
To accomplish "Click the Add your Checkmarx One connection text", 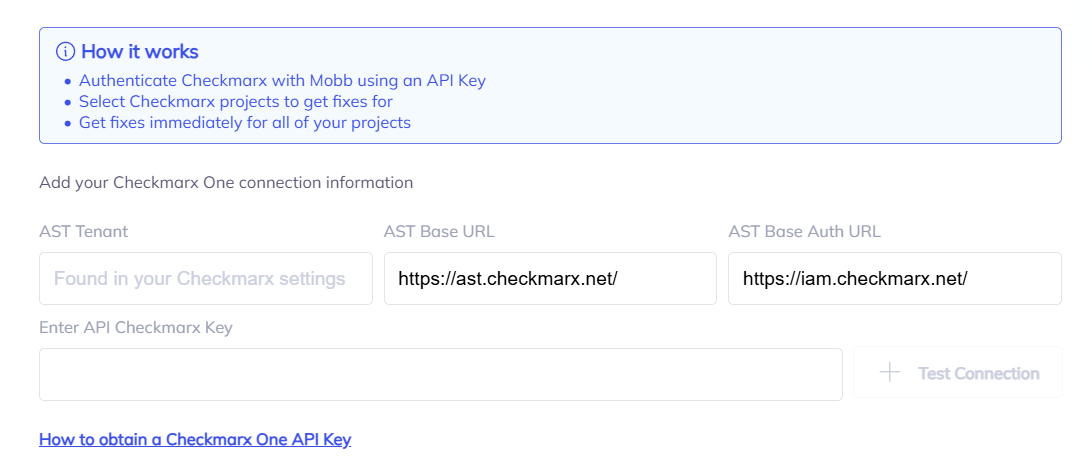I will click(226, 183).
